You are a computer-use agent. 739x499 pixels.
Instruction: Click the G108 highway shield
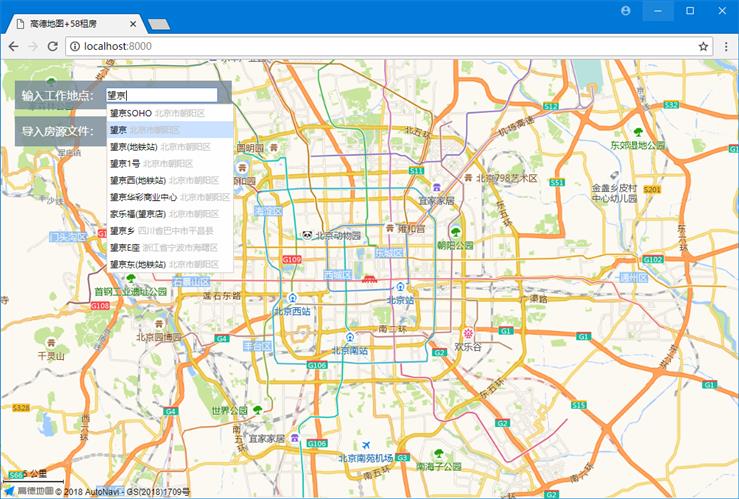(x=100, y=306)
